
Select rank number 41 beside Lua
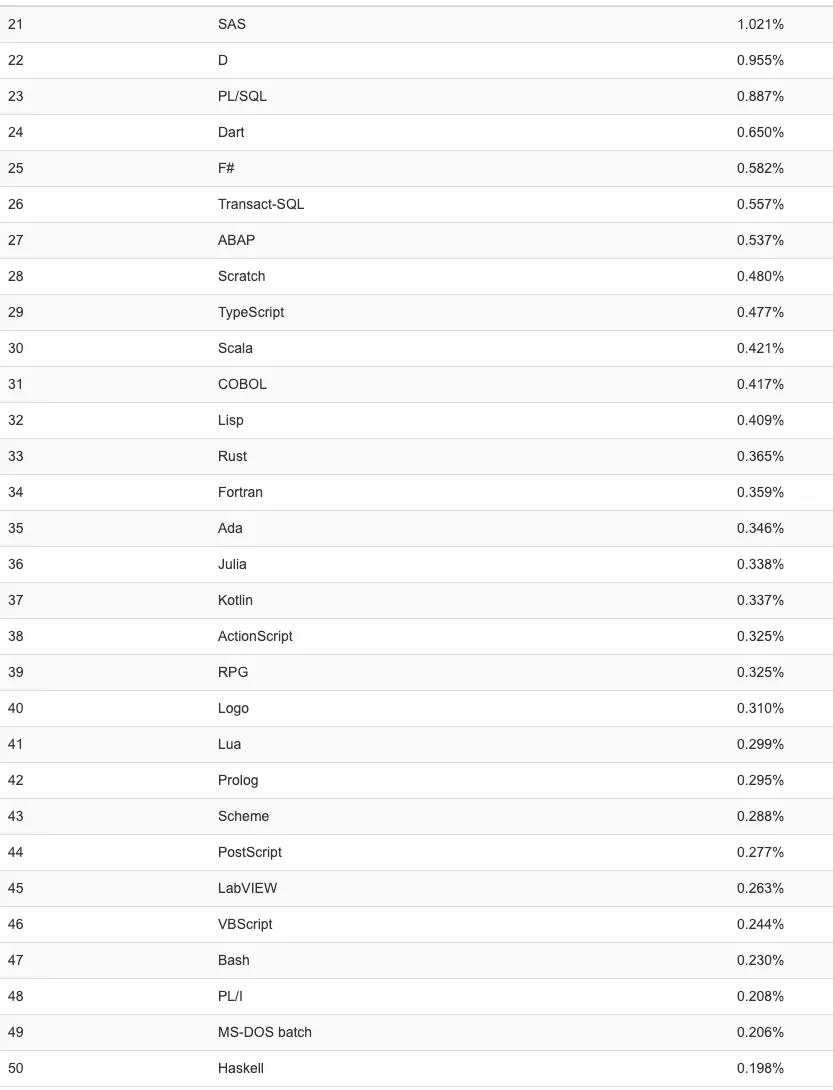point(16,744)
